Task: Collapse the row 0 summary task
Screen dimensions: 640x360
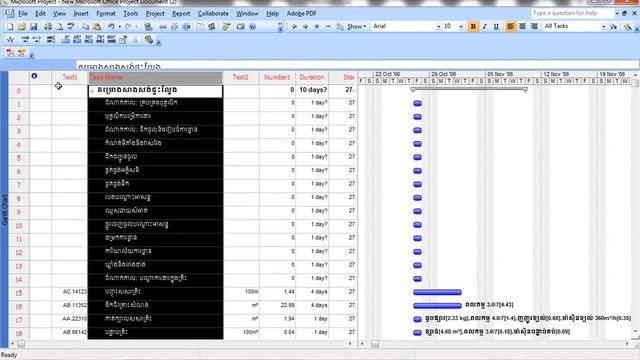Action: (92, 90)
